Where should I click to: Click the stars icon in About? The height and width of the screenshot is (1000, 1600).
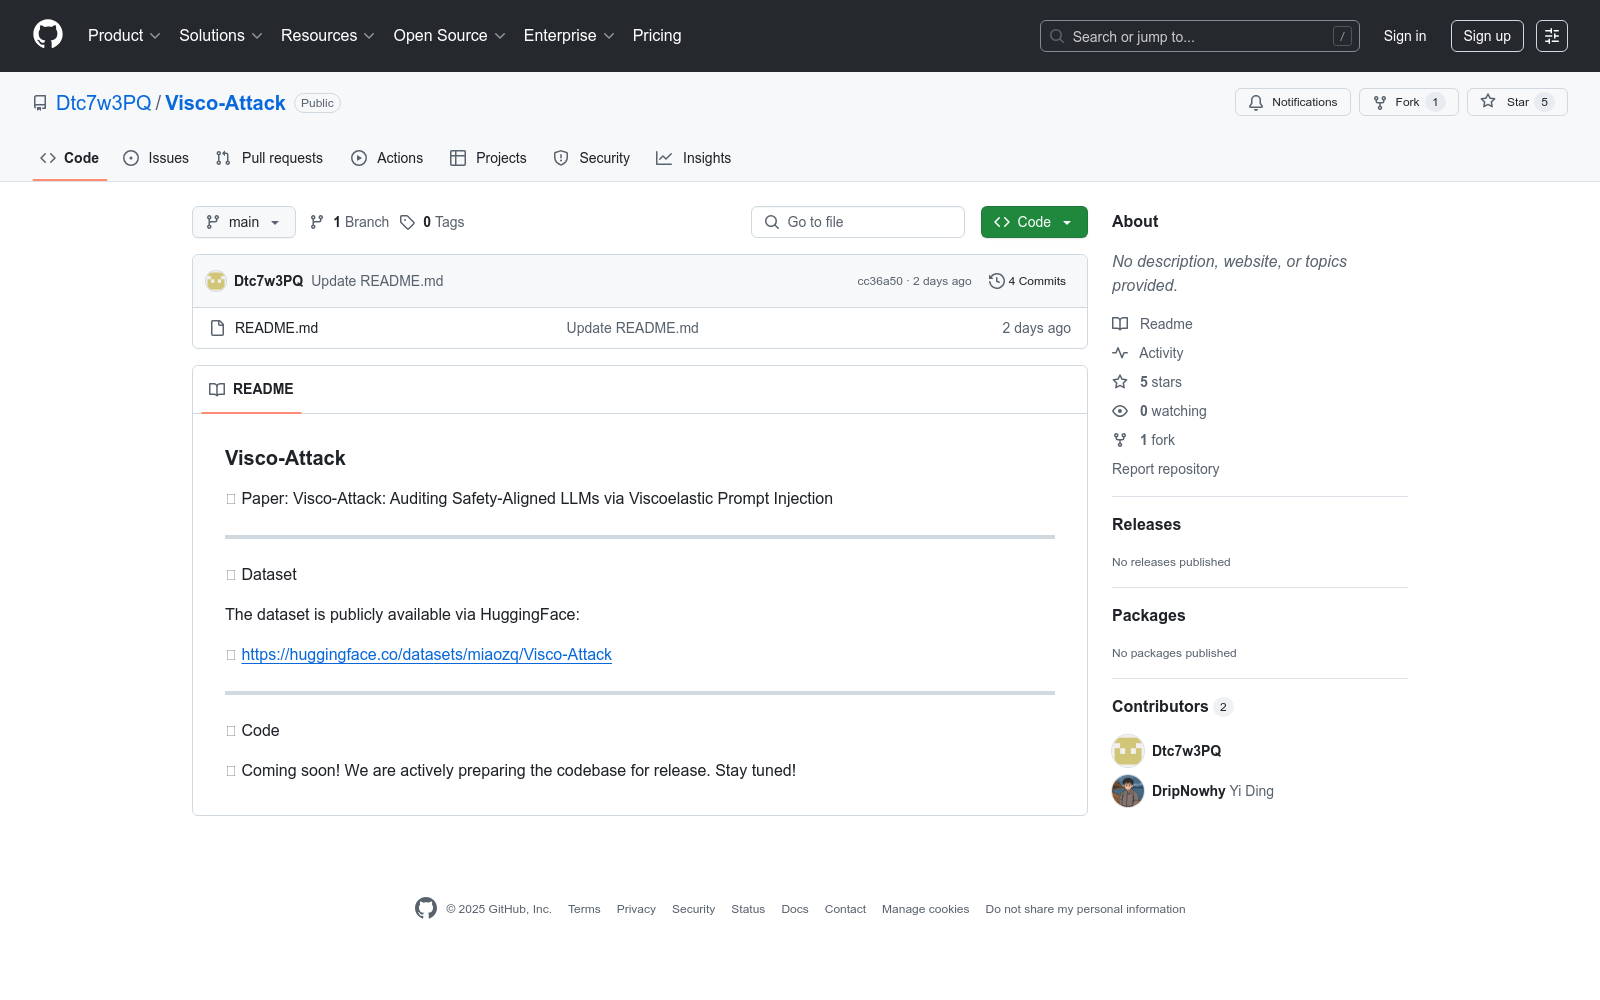pyautogui.click(x=1120, y=382)
